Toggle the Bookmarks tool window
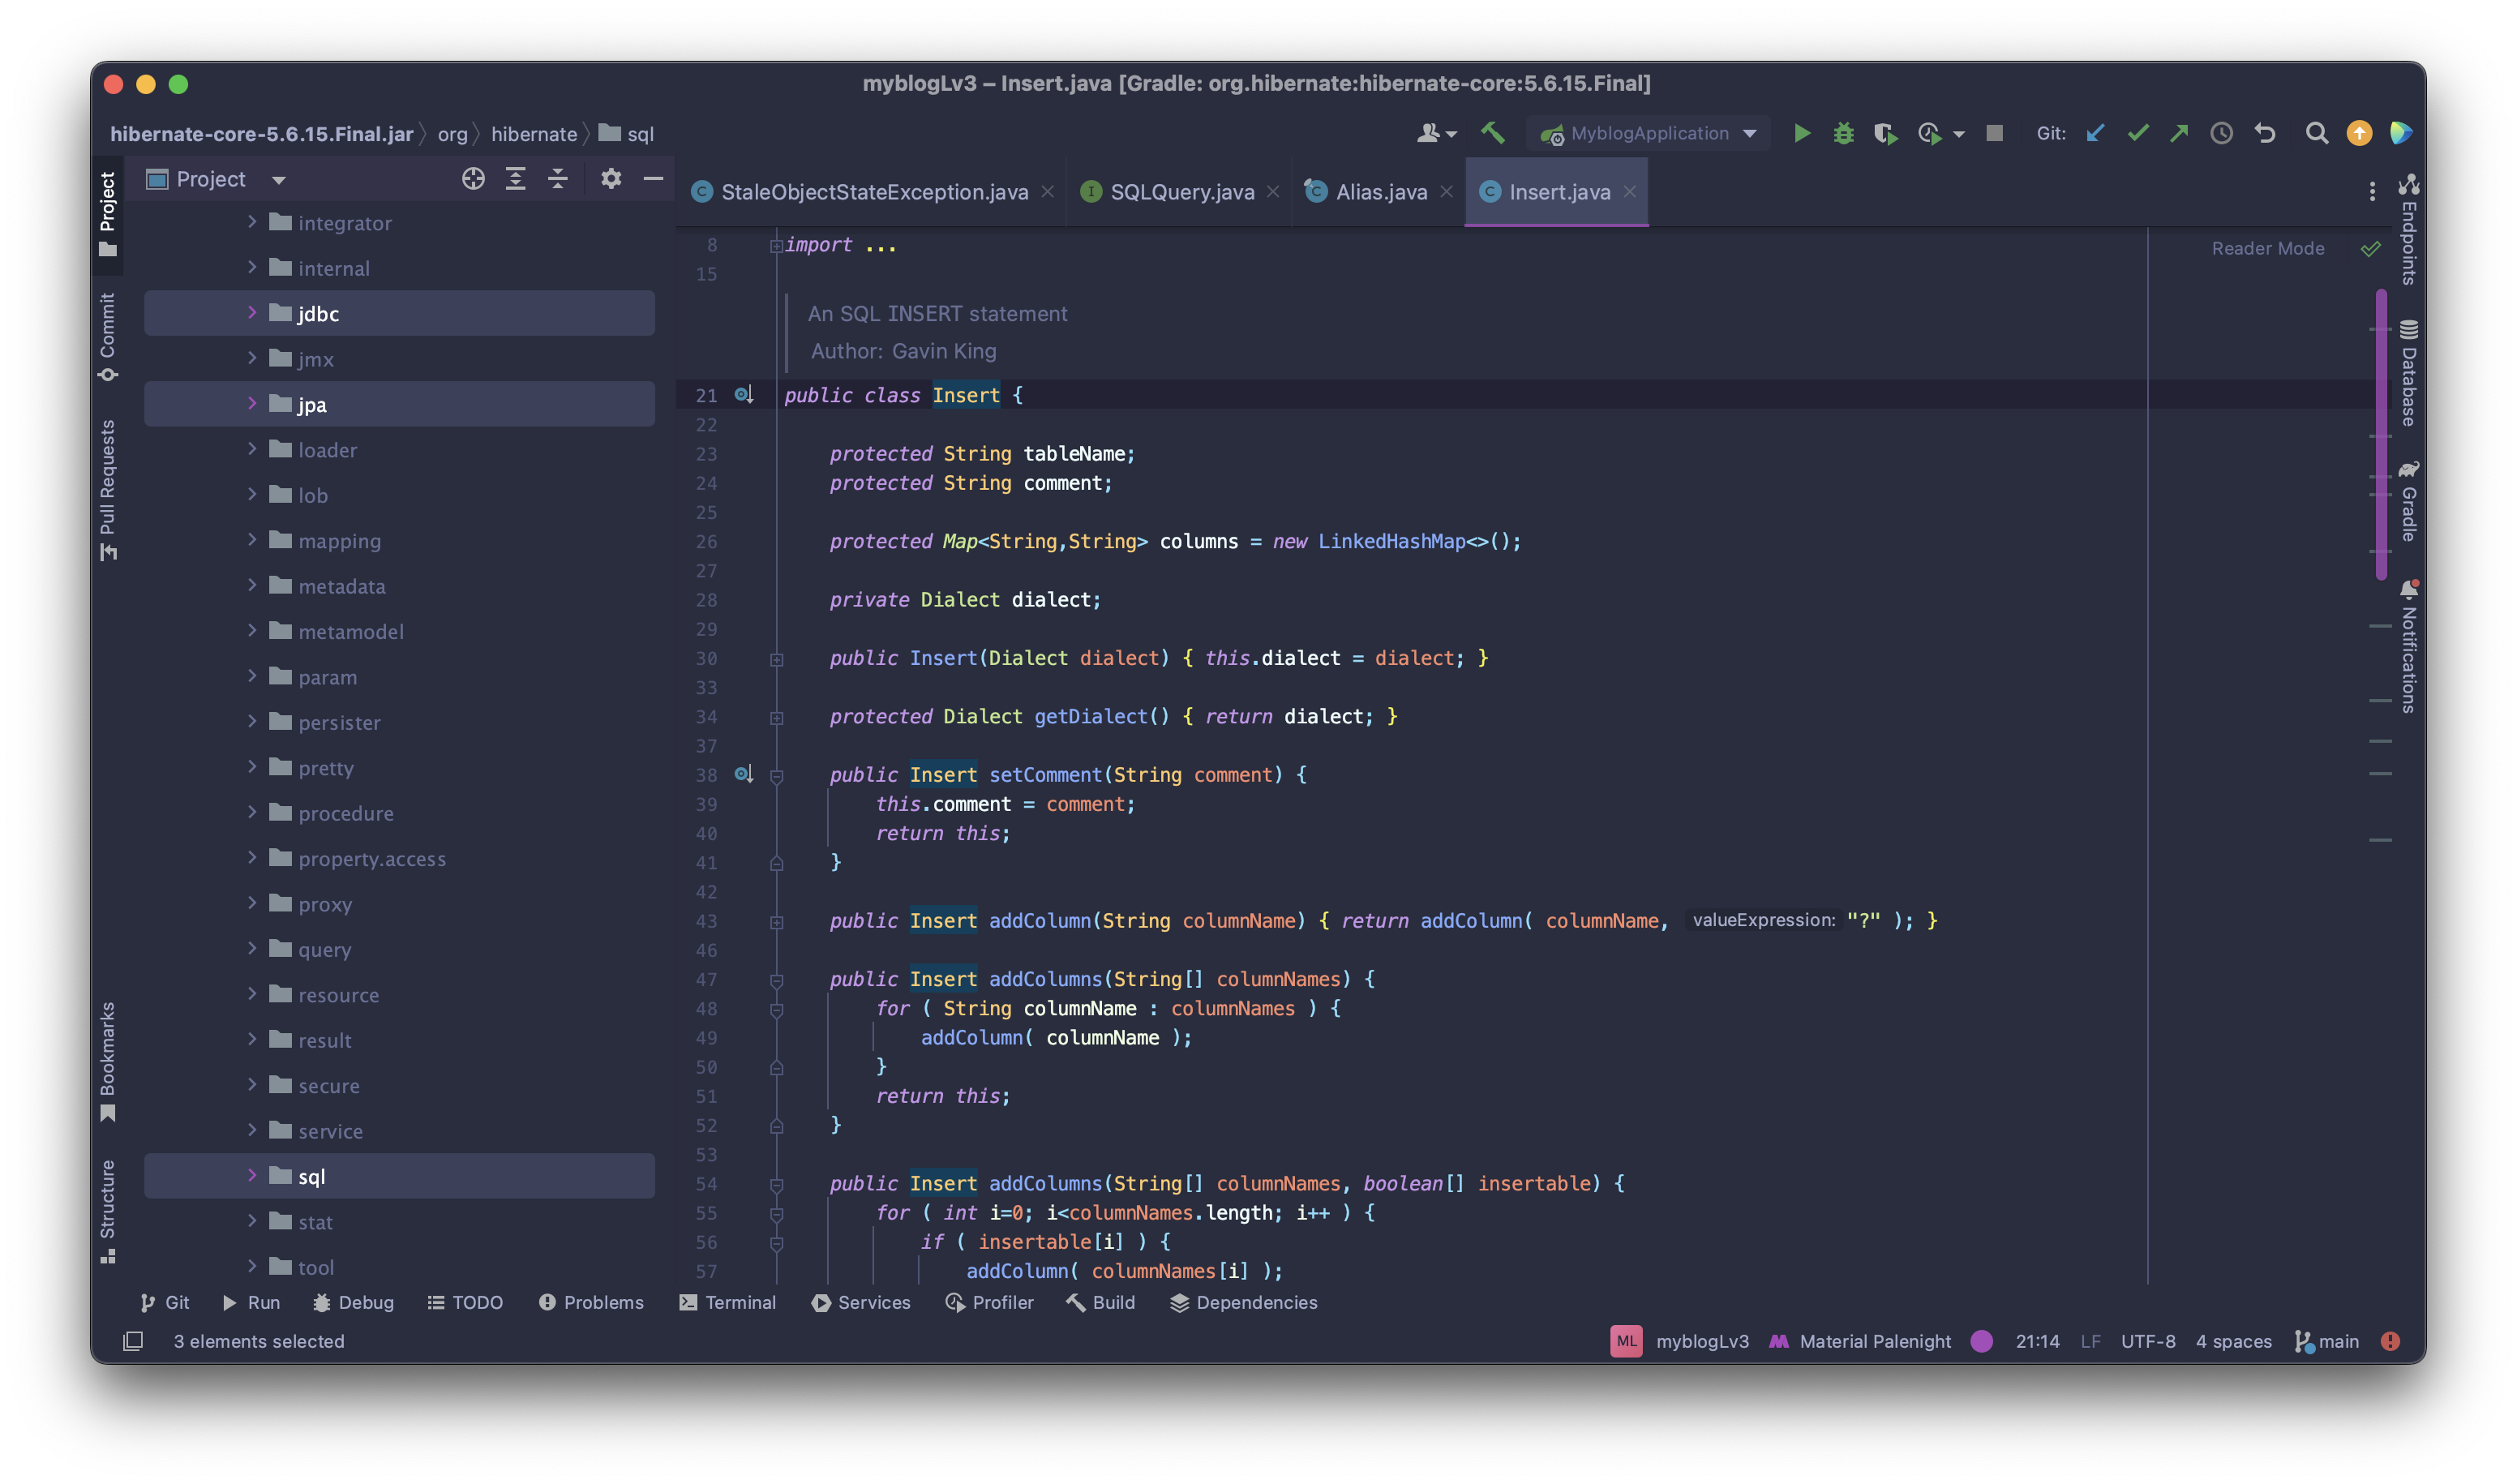 pos(108,1062)
